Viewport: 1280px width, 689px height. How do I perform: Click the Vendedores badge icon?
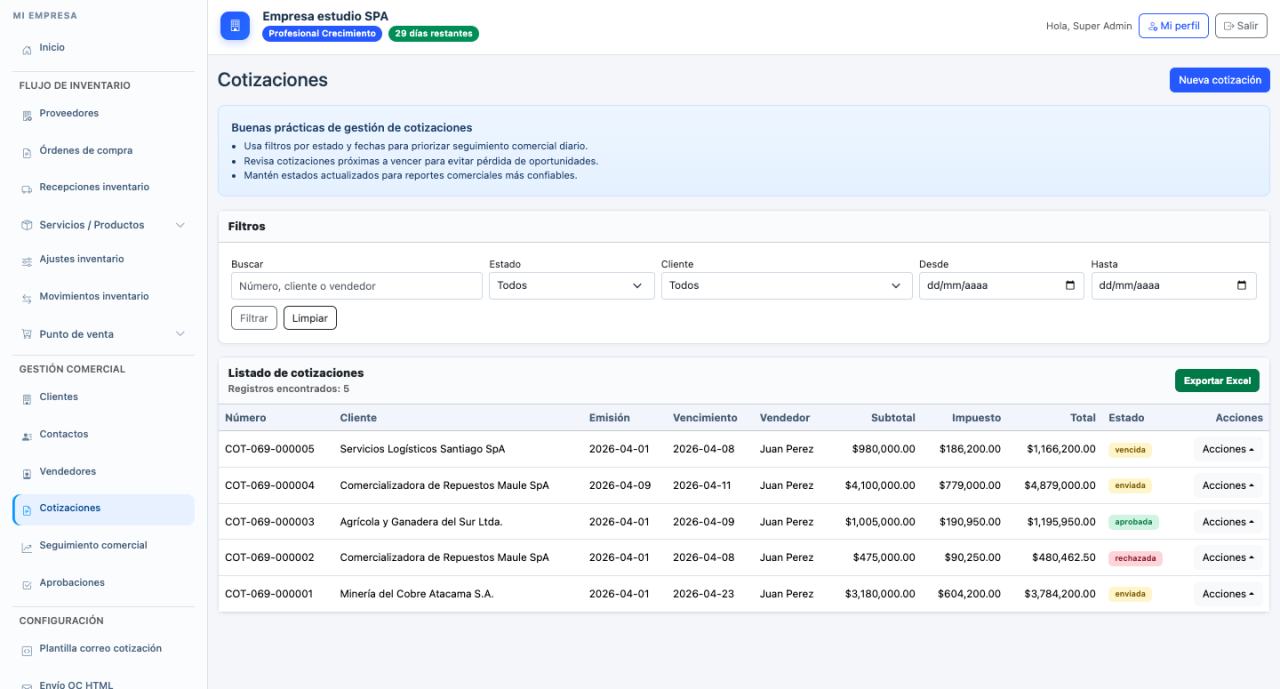tap(27, 472)
